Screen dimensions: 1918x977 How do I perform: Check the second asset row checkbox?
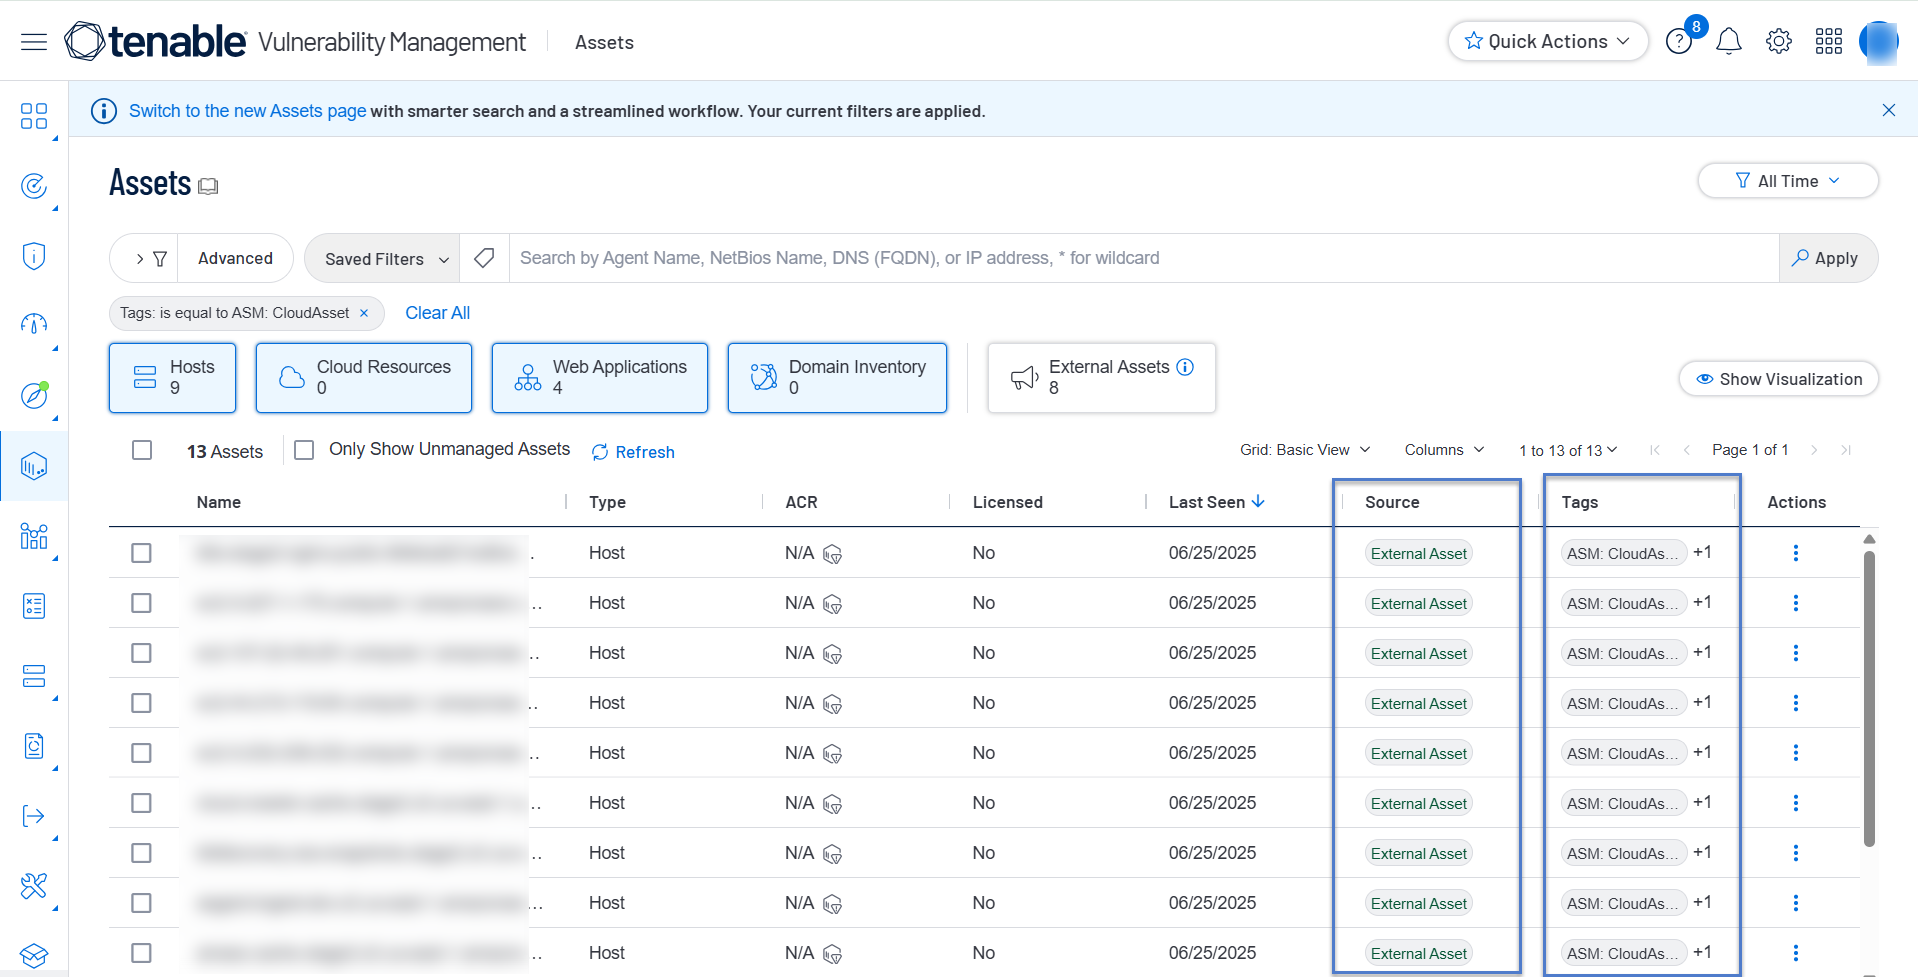[142, 603]
